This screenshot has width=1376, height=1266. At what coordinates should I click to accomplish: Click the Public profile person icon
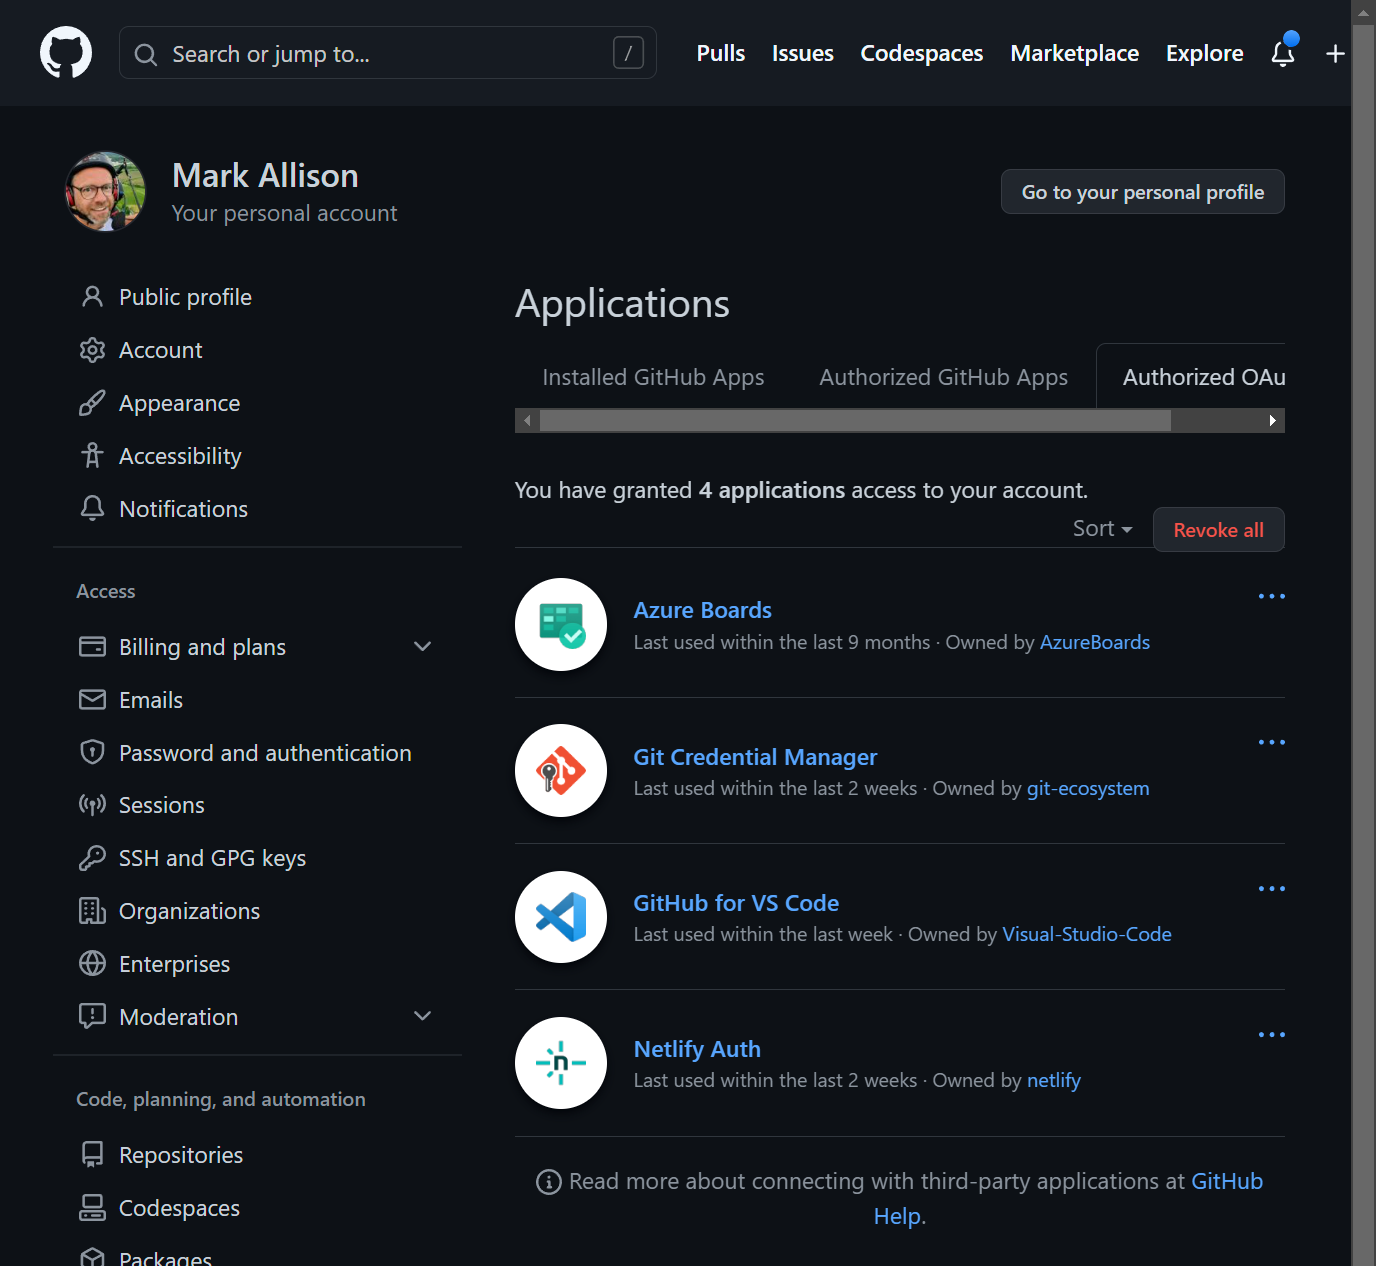pos(92,297)
